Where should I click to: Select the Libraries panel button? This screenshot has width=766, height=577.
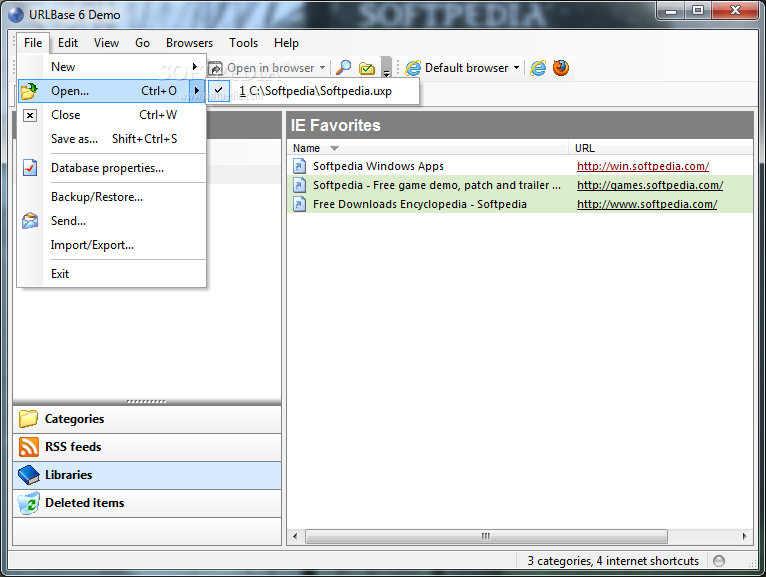click(x=147, y=475)
